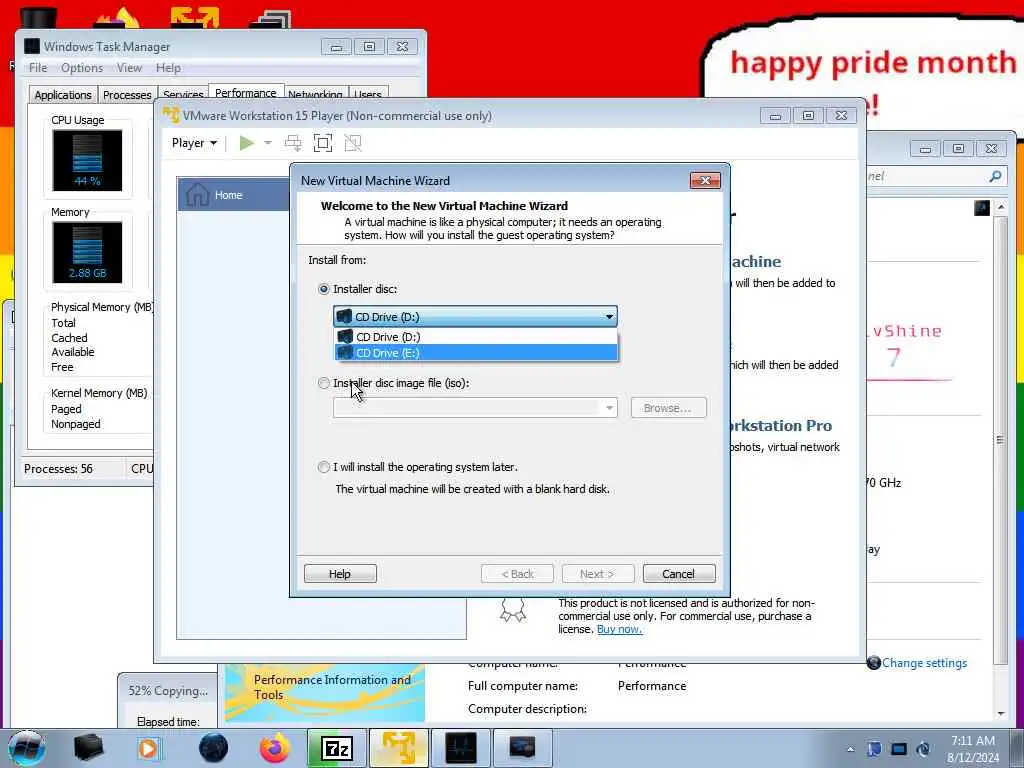The height and width of the screenshot is (768, 1024).
Task: Select the Home item in VMware library
Action: pyautogui.click(x=234, y=195)
